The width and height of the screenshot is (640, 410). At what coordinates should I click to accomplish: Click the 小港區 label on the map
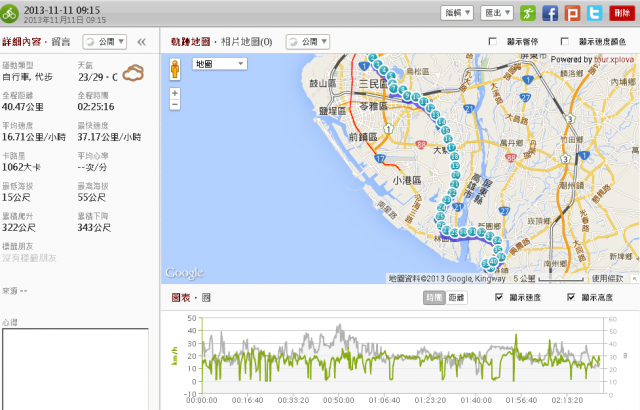pyautogui.click(x=407, y=180)
